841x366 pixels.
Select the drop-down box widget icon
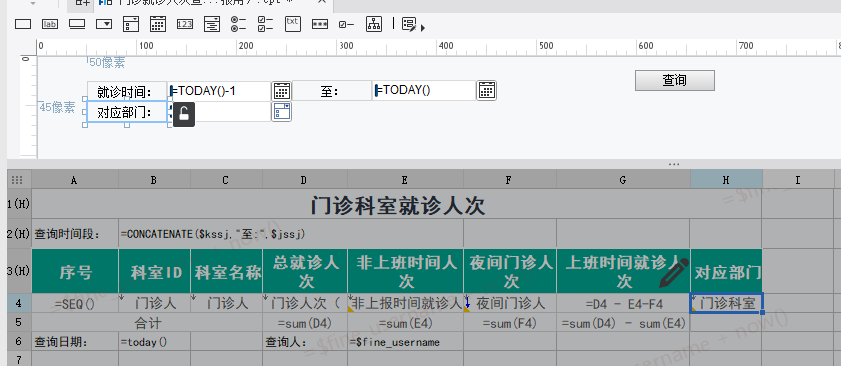coord(104,24)
